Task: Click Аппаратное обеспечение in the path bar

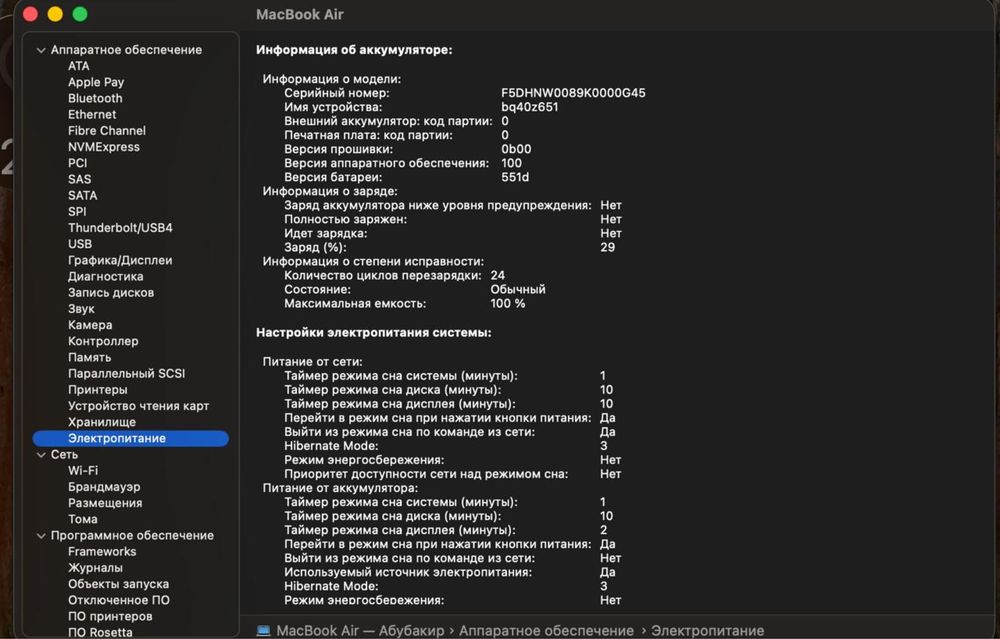Action: [546, 631]
